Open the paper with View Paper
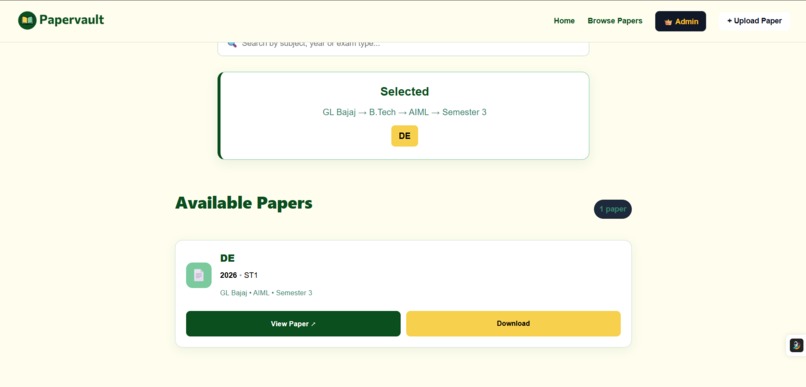Image resolution: width=806 pixels, height=387 pixels. click(293, 324)
